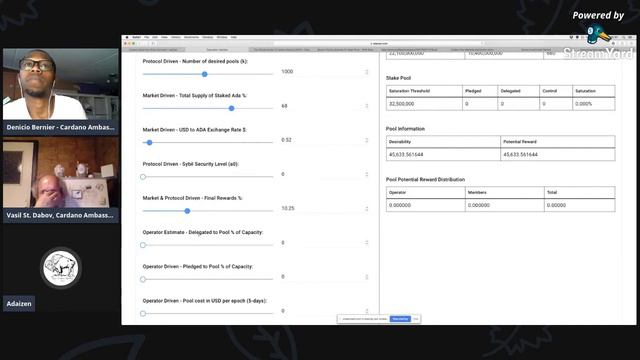The width and height of the screenshot is (640, 360).
Task: Click the browser back arrow button
Action: click(x=140, y=43)
